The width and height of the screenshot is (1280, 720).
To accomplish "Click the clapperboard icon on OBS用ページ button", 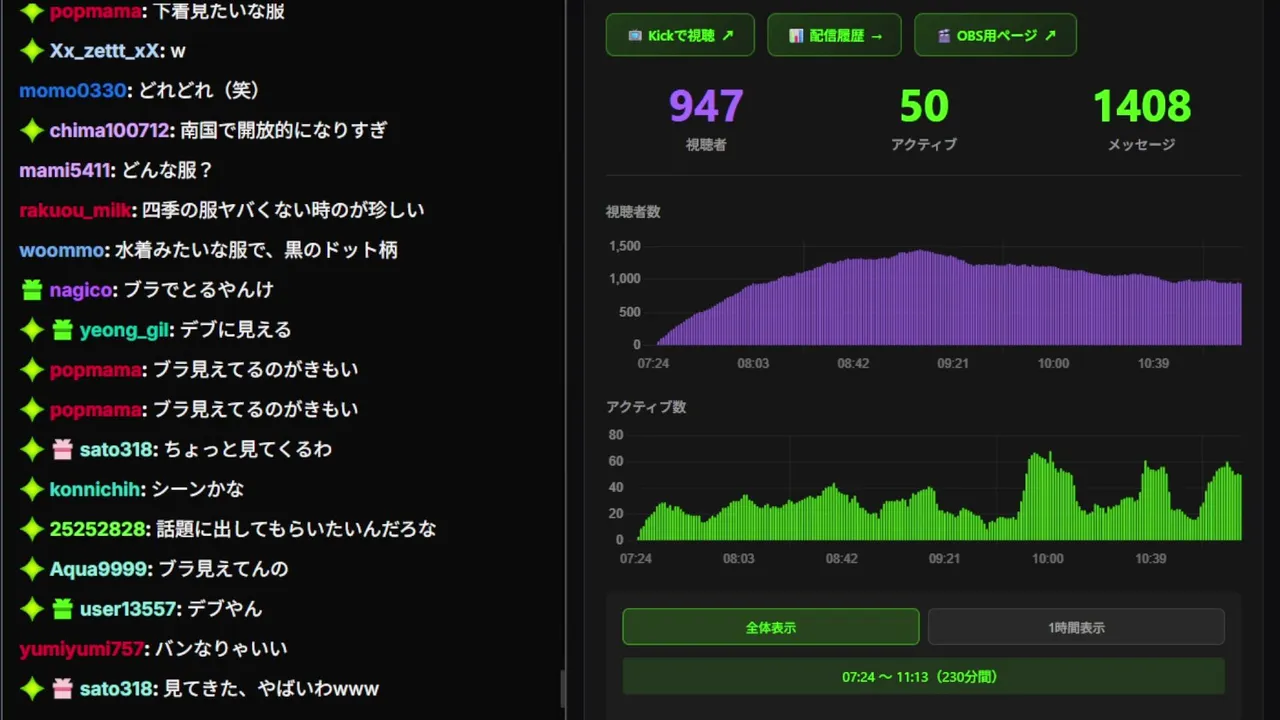I will [944, 35].
